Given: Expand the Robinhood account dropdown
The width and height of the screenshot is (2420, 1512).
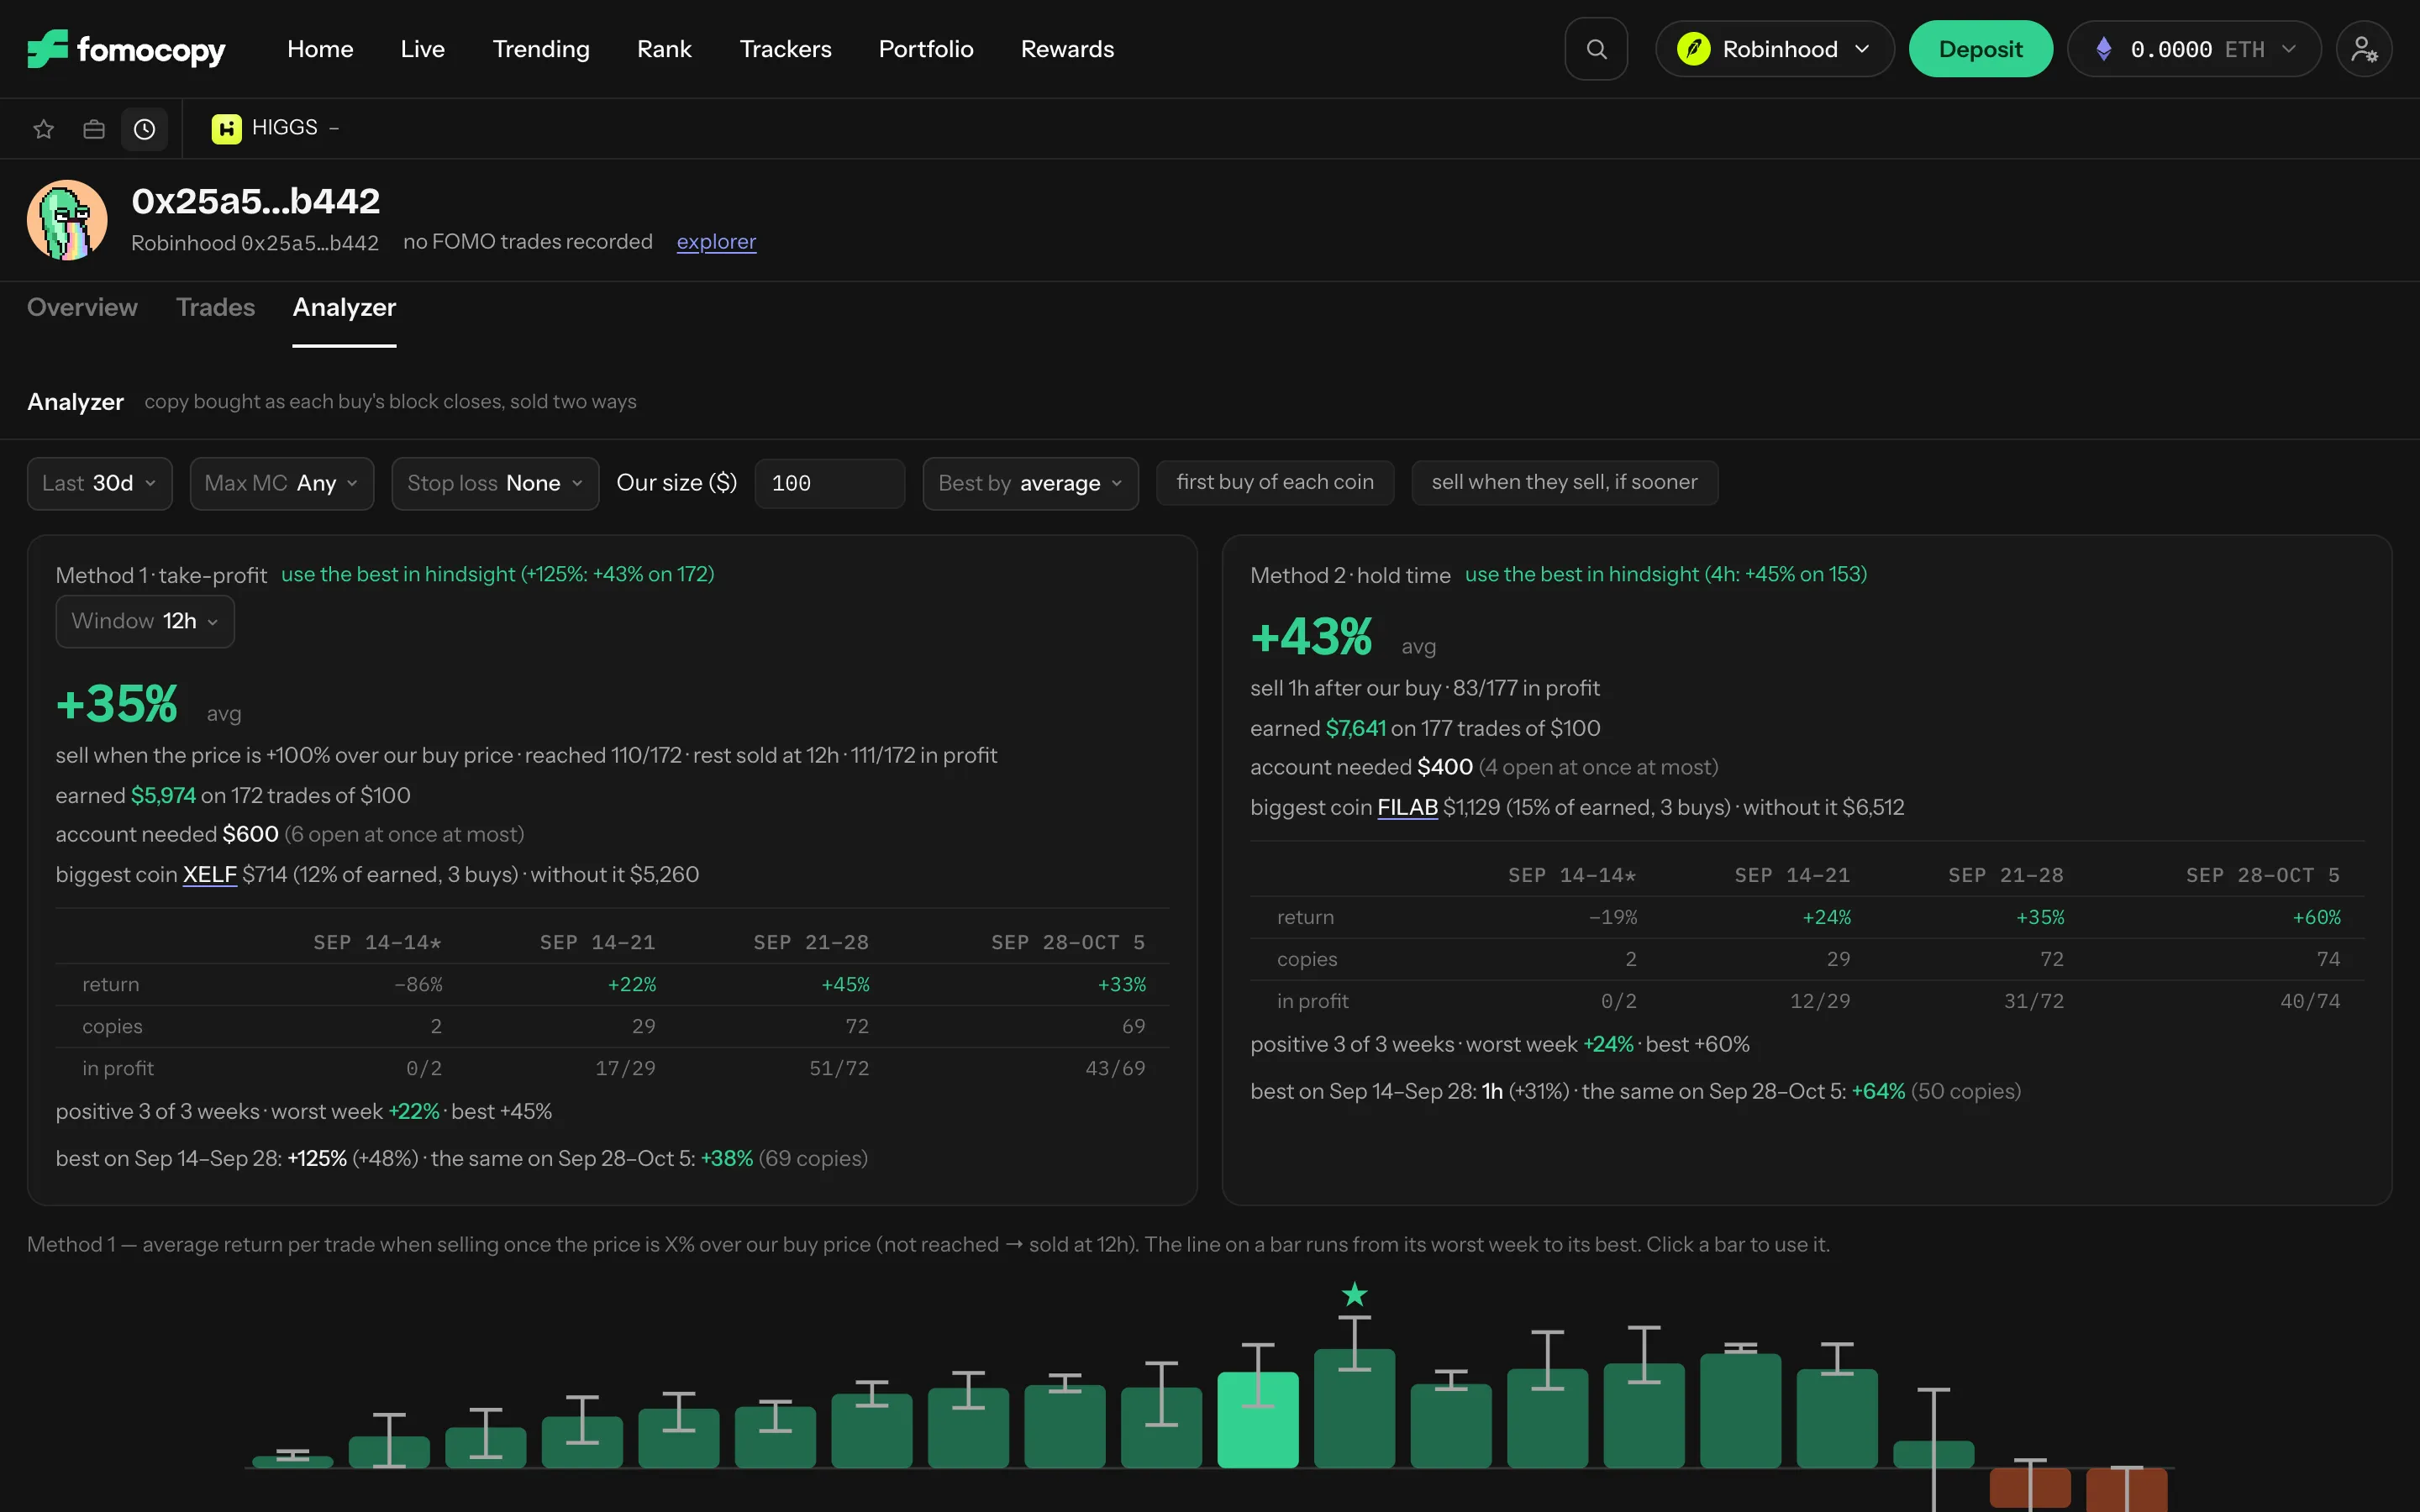Looking at the screenshot, I should [x=1775, y=49].
